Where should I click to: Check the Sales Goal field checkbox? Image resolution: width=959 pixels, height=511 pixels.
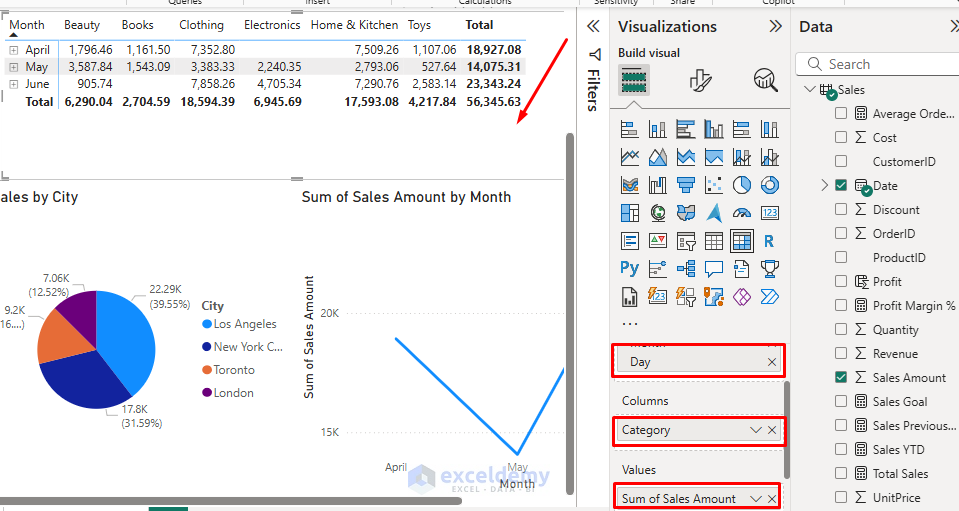coord(841,401)
